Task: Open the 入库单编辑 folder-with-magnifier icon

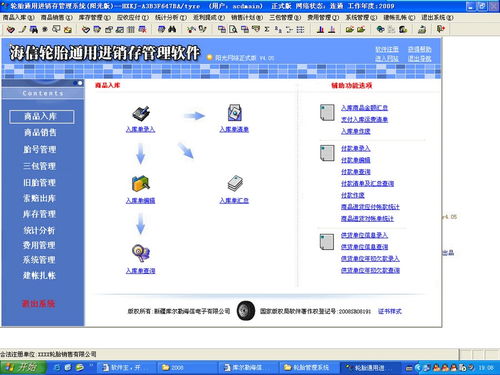Action: point(140,183)
